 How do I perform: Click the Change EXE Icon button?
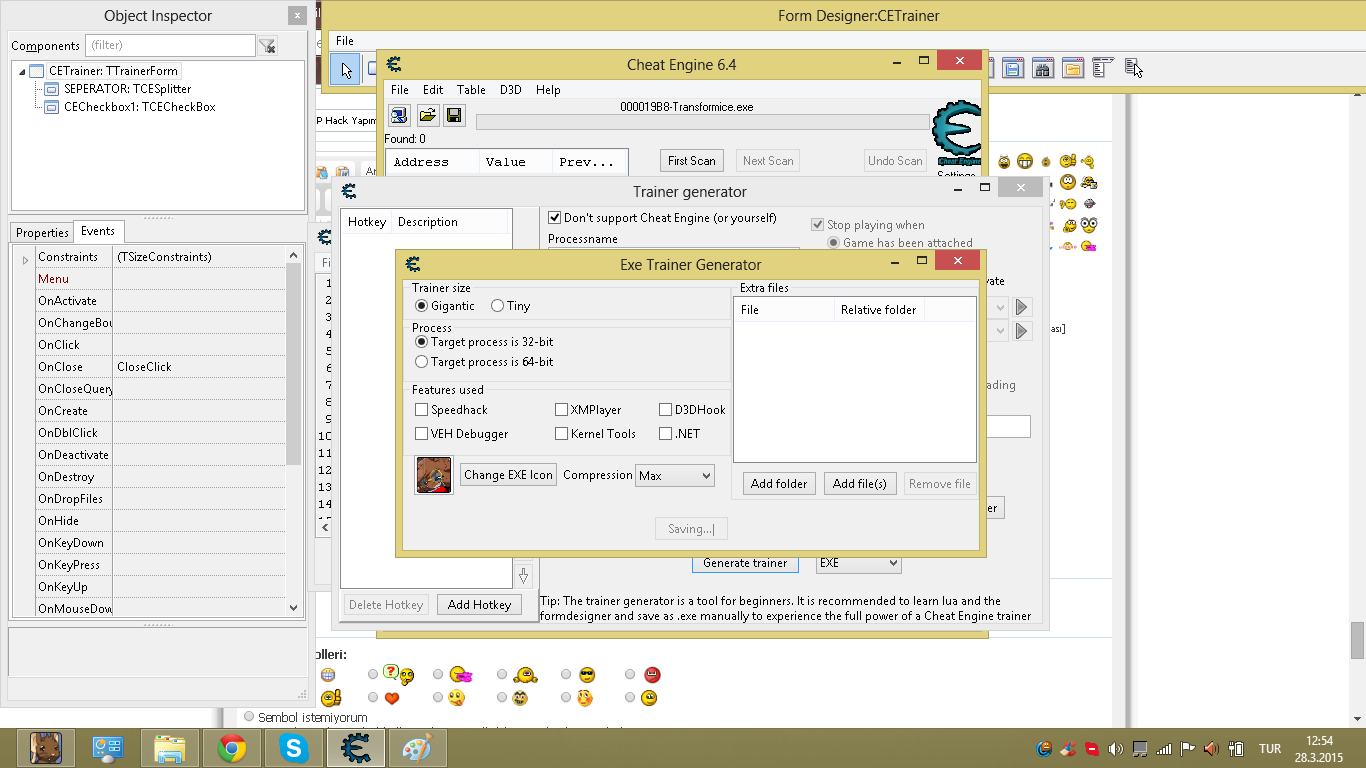[508, 476]
